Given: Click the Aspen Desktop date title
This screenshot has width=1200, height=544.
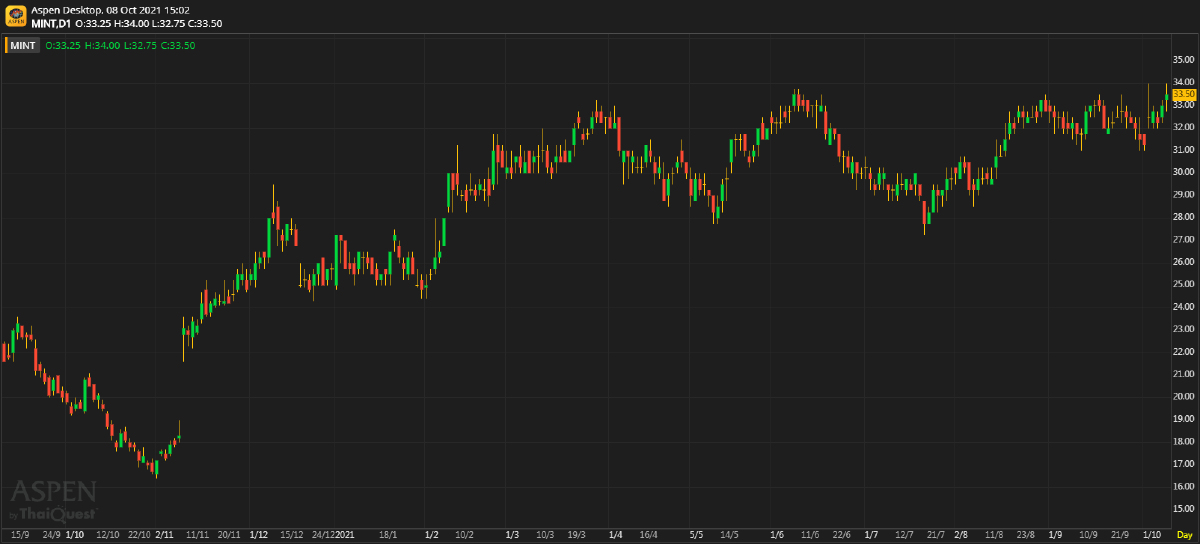Looking at the screenshot, I should pos(111,10).
